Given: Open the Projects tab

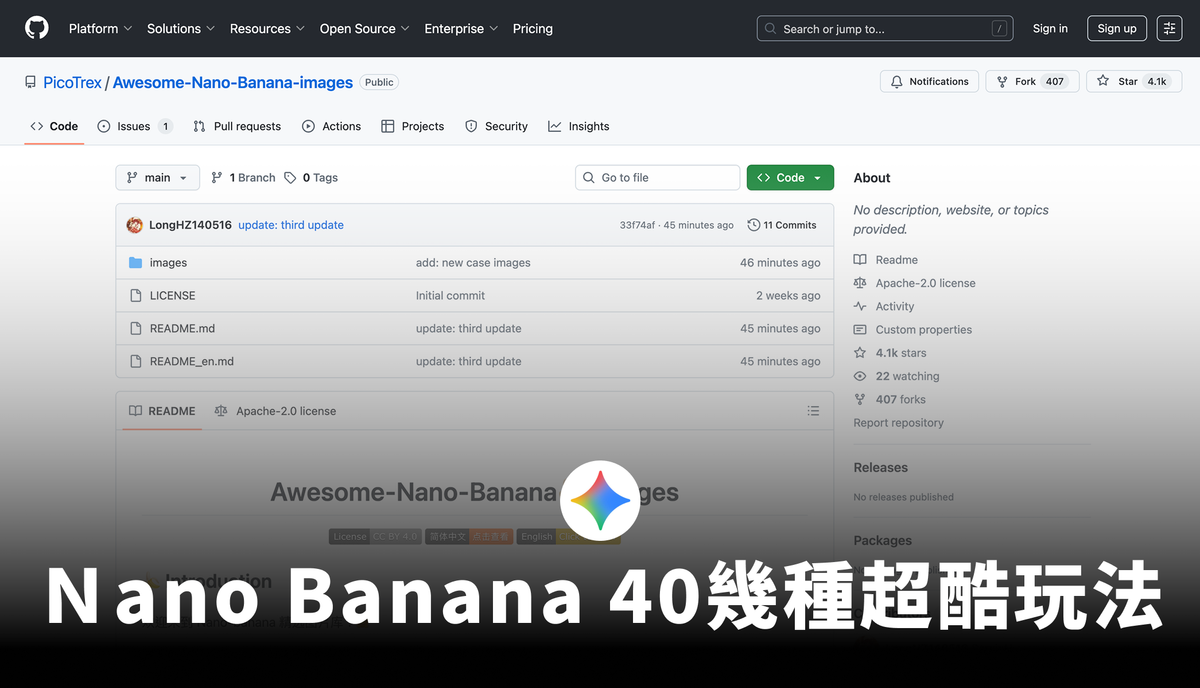Looking at the screenshot, I should coord(412,126).
